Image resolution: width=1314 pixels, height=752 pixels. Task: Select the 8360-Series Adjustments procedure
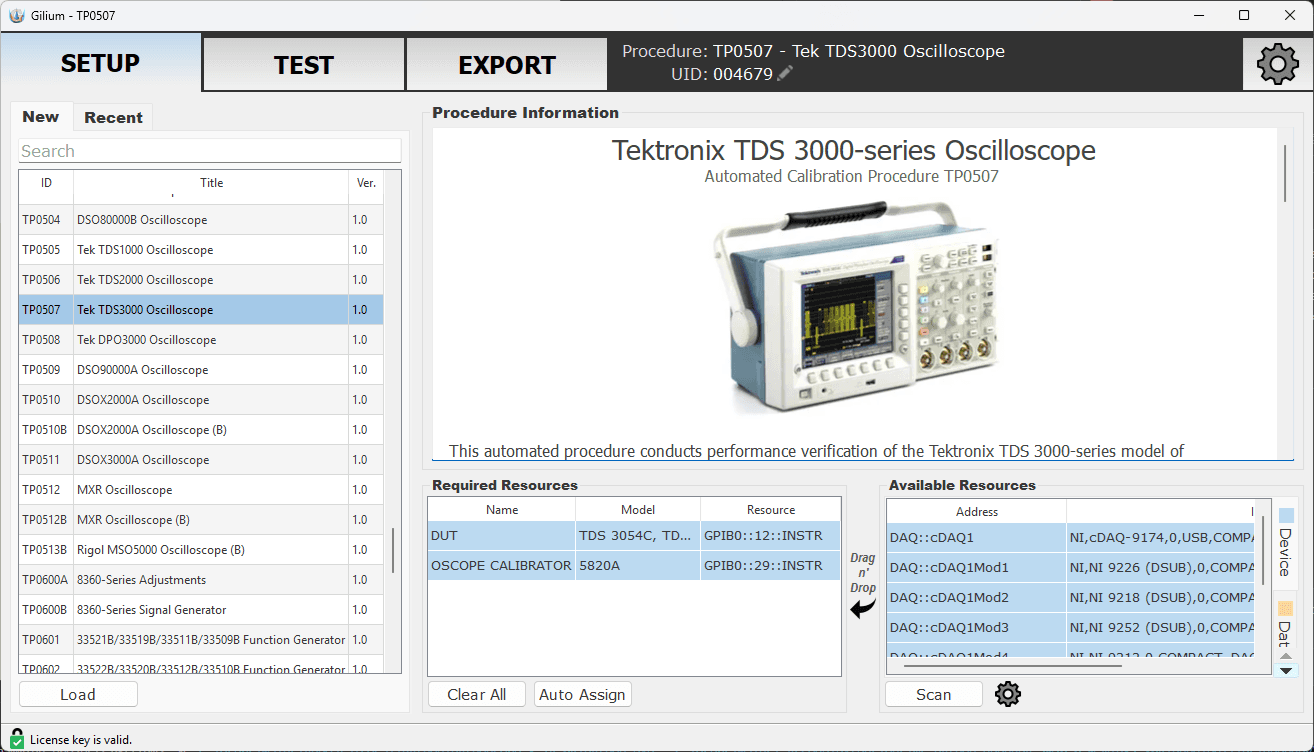pos(201,580)
